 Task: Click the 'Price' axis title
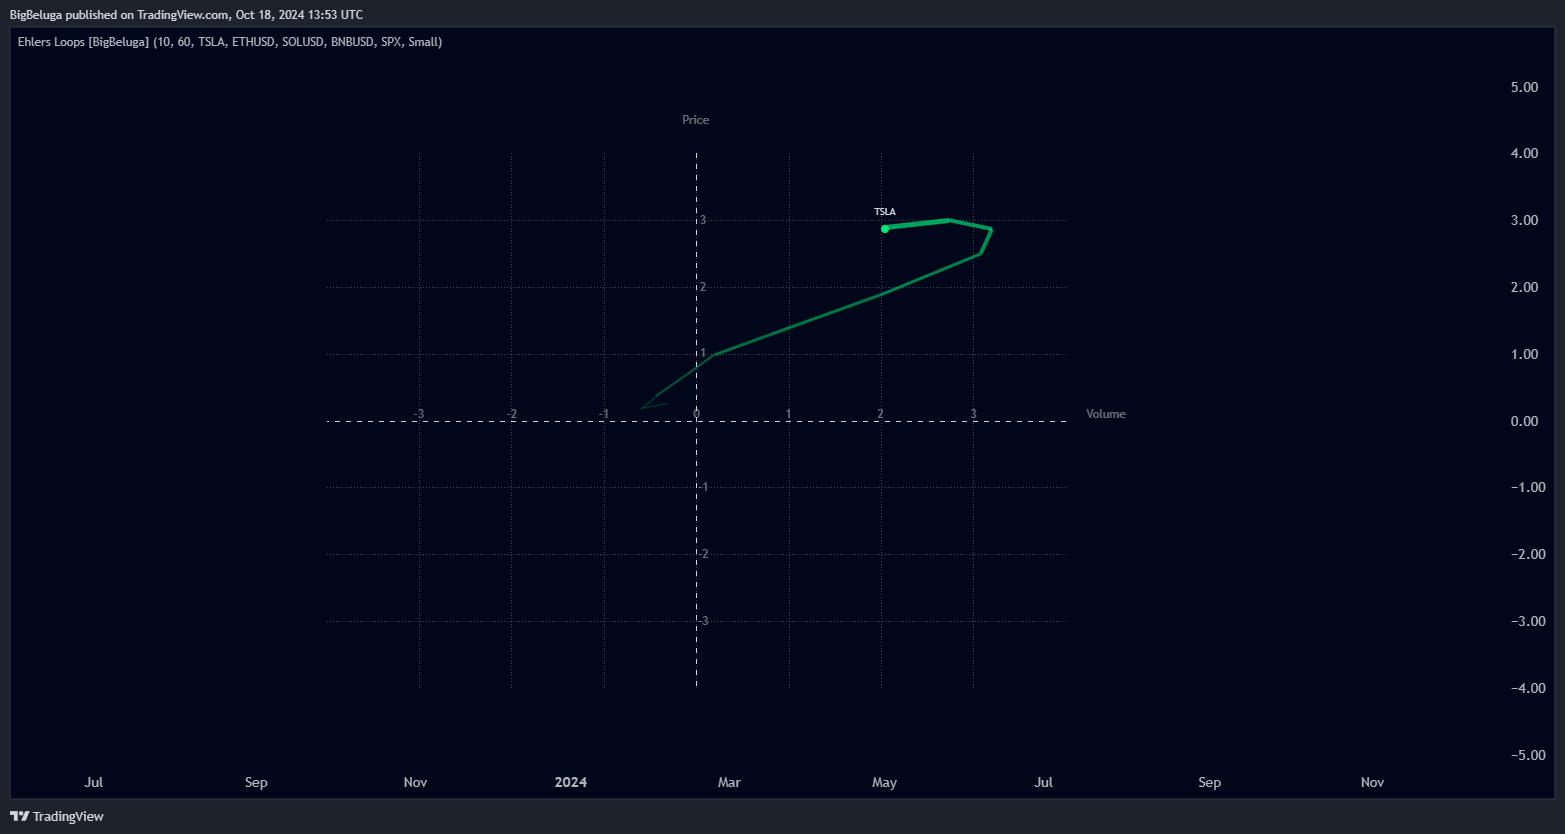coord(696,120)
